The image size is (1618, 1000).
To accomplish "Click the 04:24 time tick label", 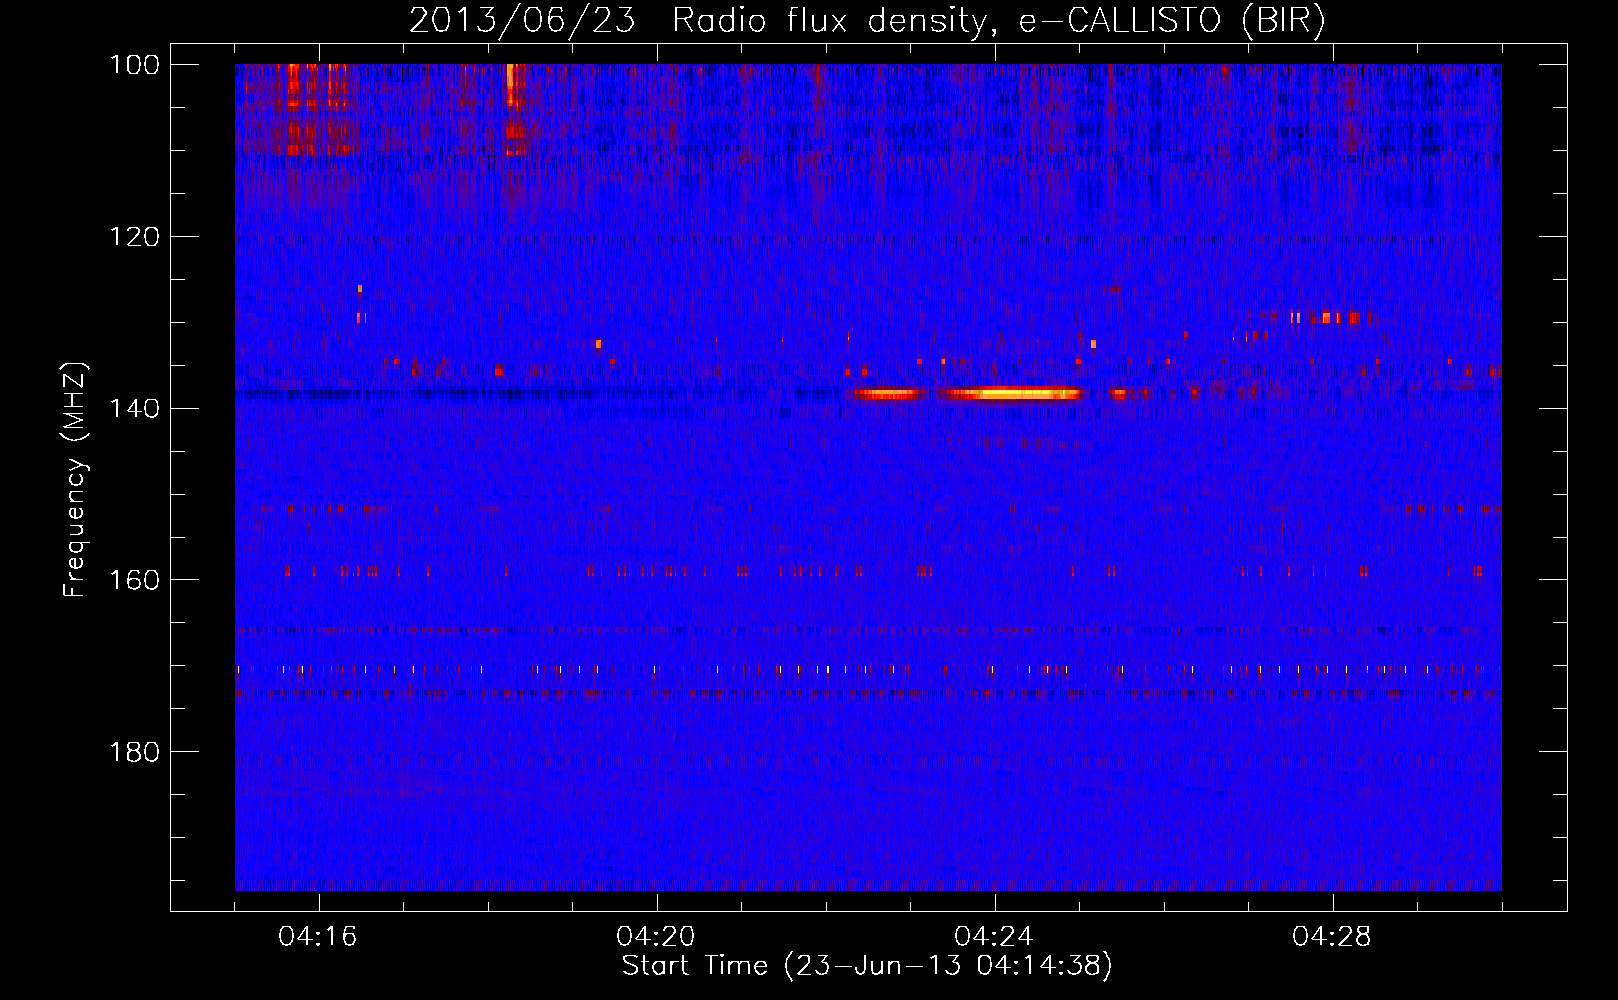I will point(995,937).
